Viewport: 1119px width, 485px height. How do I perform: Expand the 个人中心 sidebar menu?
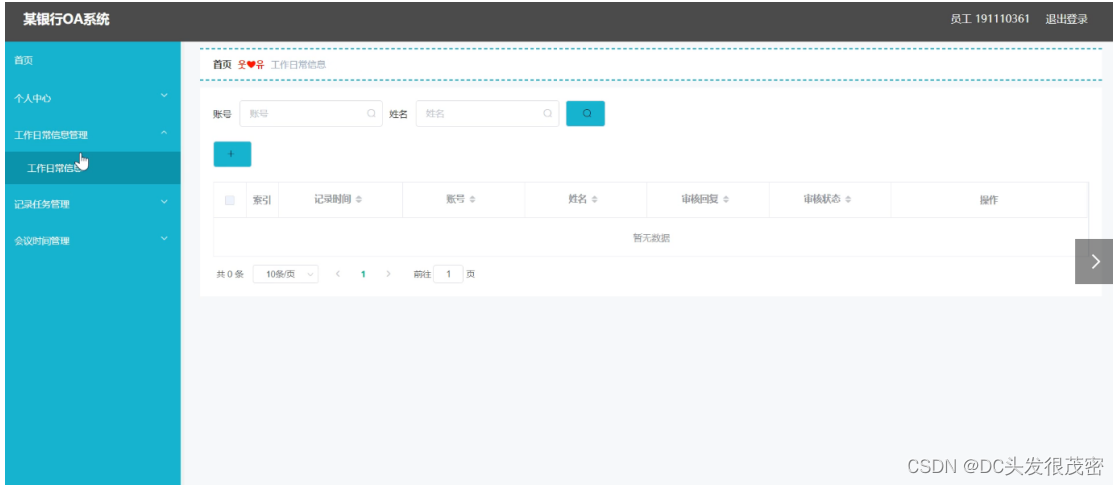(93, 98)
